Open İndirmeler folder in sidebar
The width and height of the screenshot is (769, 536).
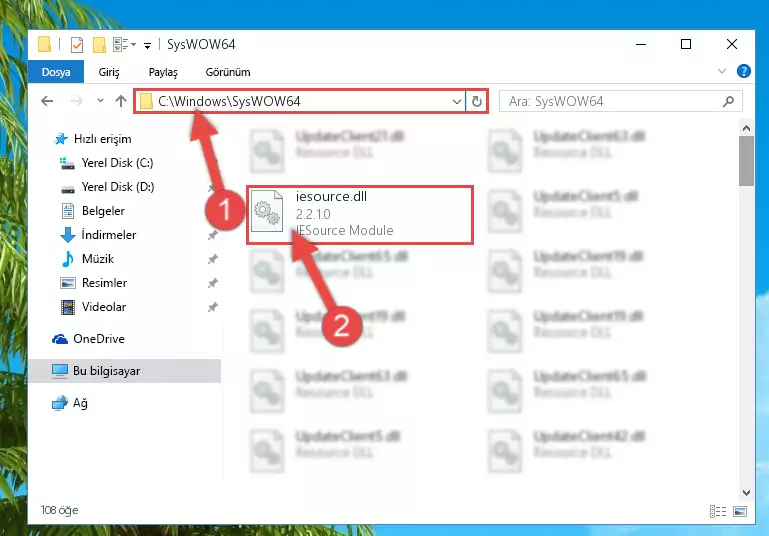[108, 235]
